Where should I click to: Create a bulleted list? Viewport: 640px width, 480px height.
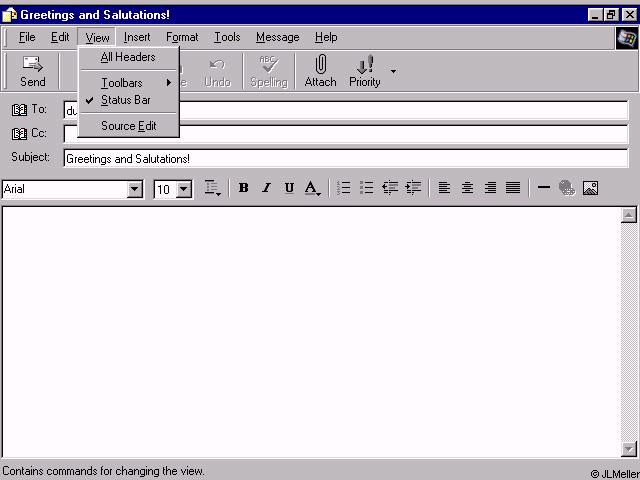click(367, 188)
